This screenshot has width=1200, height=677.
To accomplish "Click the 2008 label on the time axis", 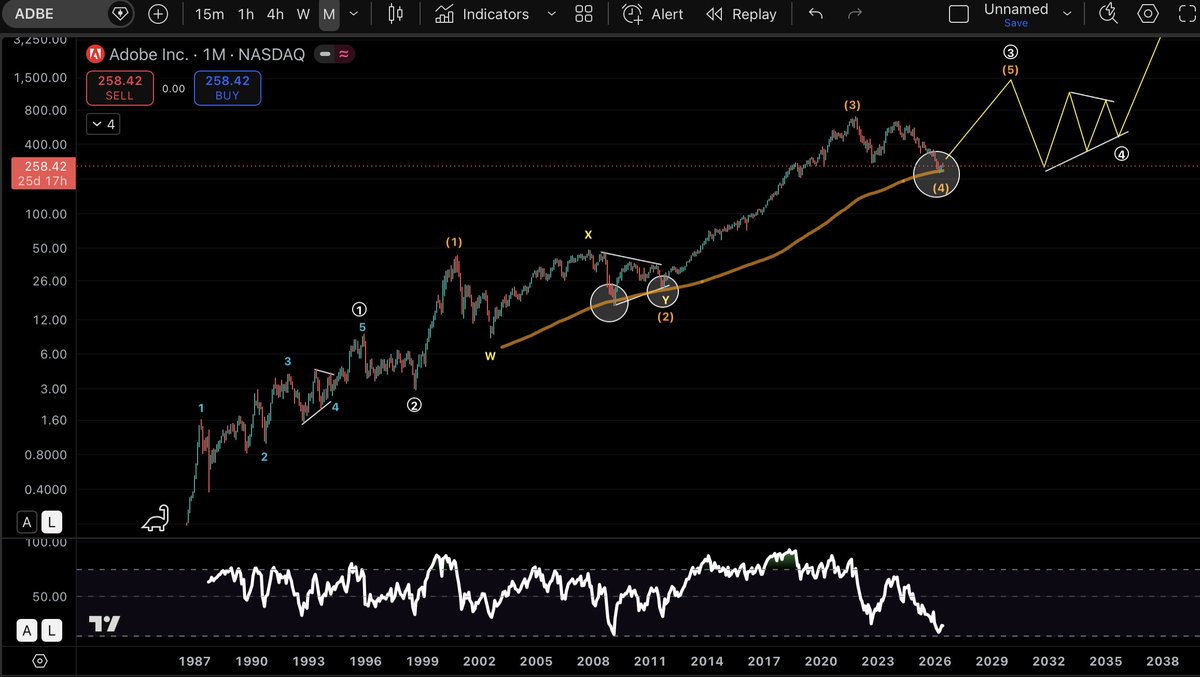I will click(x=593, y=661).
